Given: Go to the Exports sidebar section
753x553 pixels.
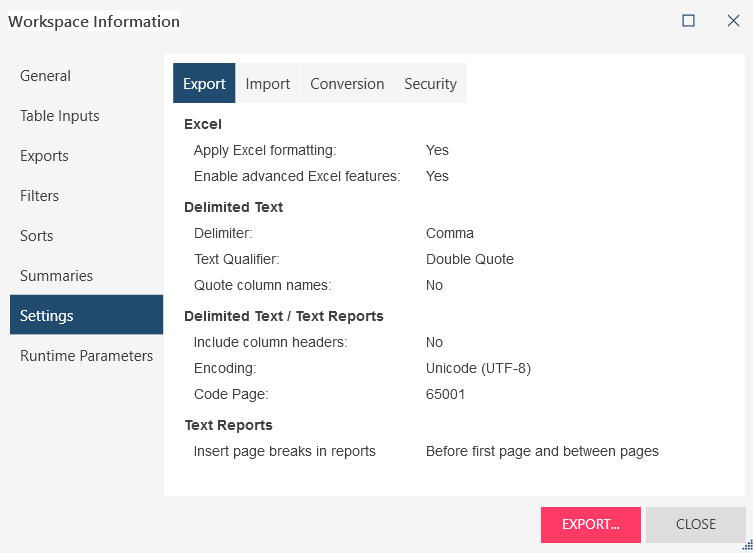Looking at the screenshot, I should (45, 156).
